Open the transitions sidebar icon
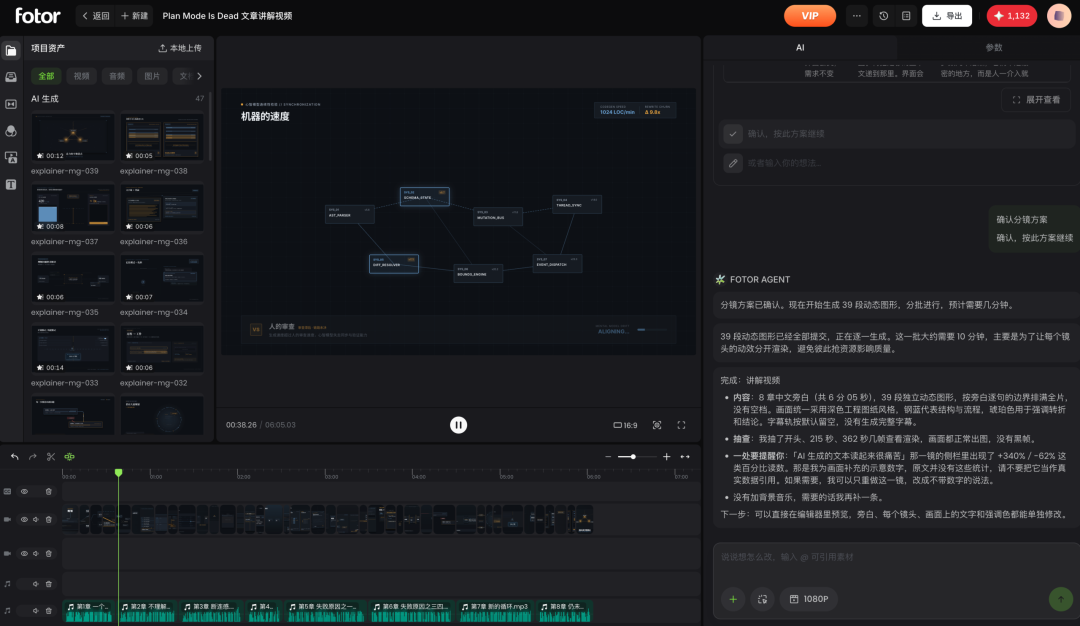This screenshot has width=1080, height=626. point(11,104)
